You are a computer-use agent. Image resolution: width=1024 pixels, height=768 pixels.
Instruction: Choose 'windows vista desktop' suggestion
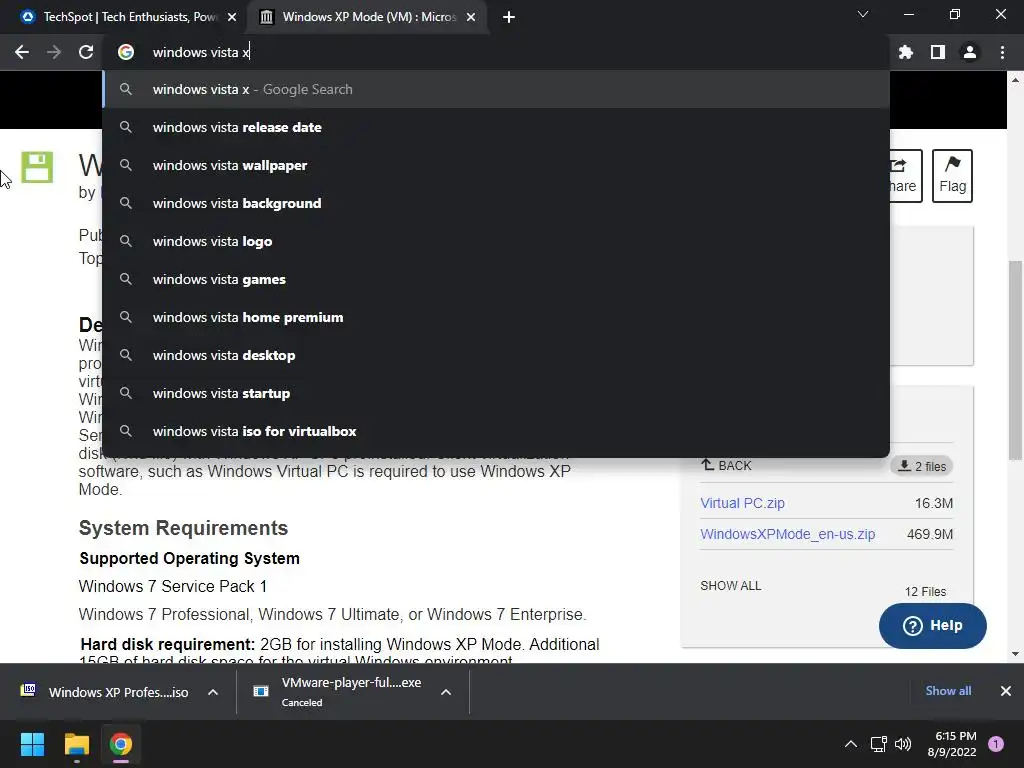[x=496, y=355]
